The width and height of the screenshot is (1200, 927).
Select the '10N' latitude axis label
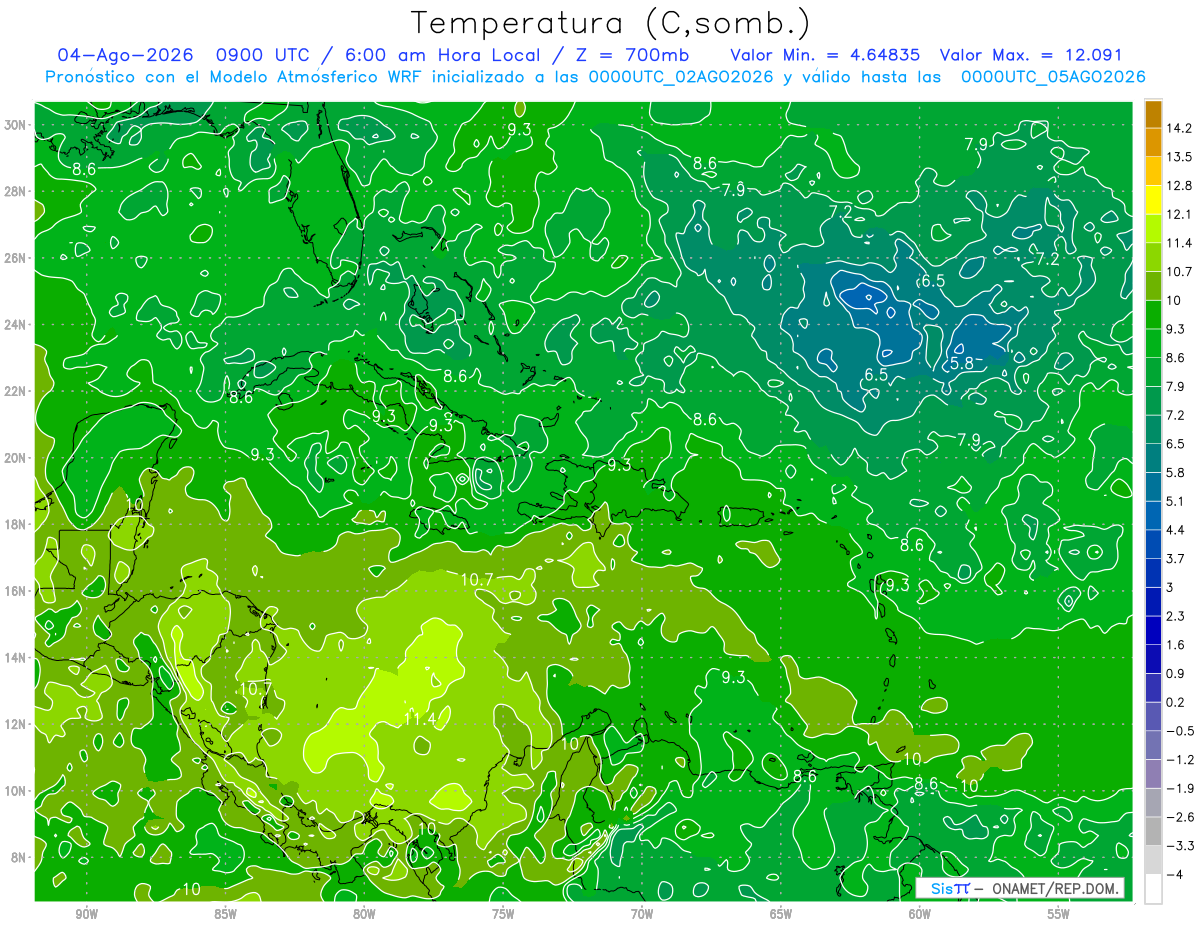pos(15,791)
